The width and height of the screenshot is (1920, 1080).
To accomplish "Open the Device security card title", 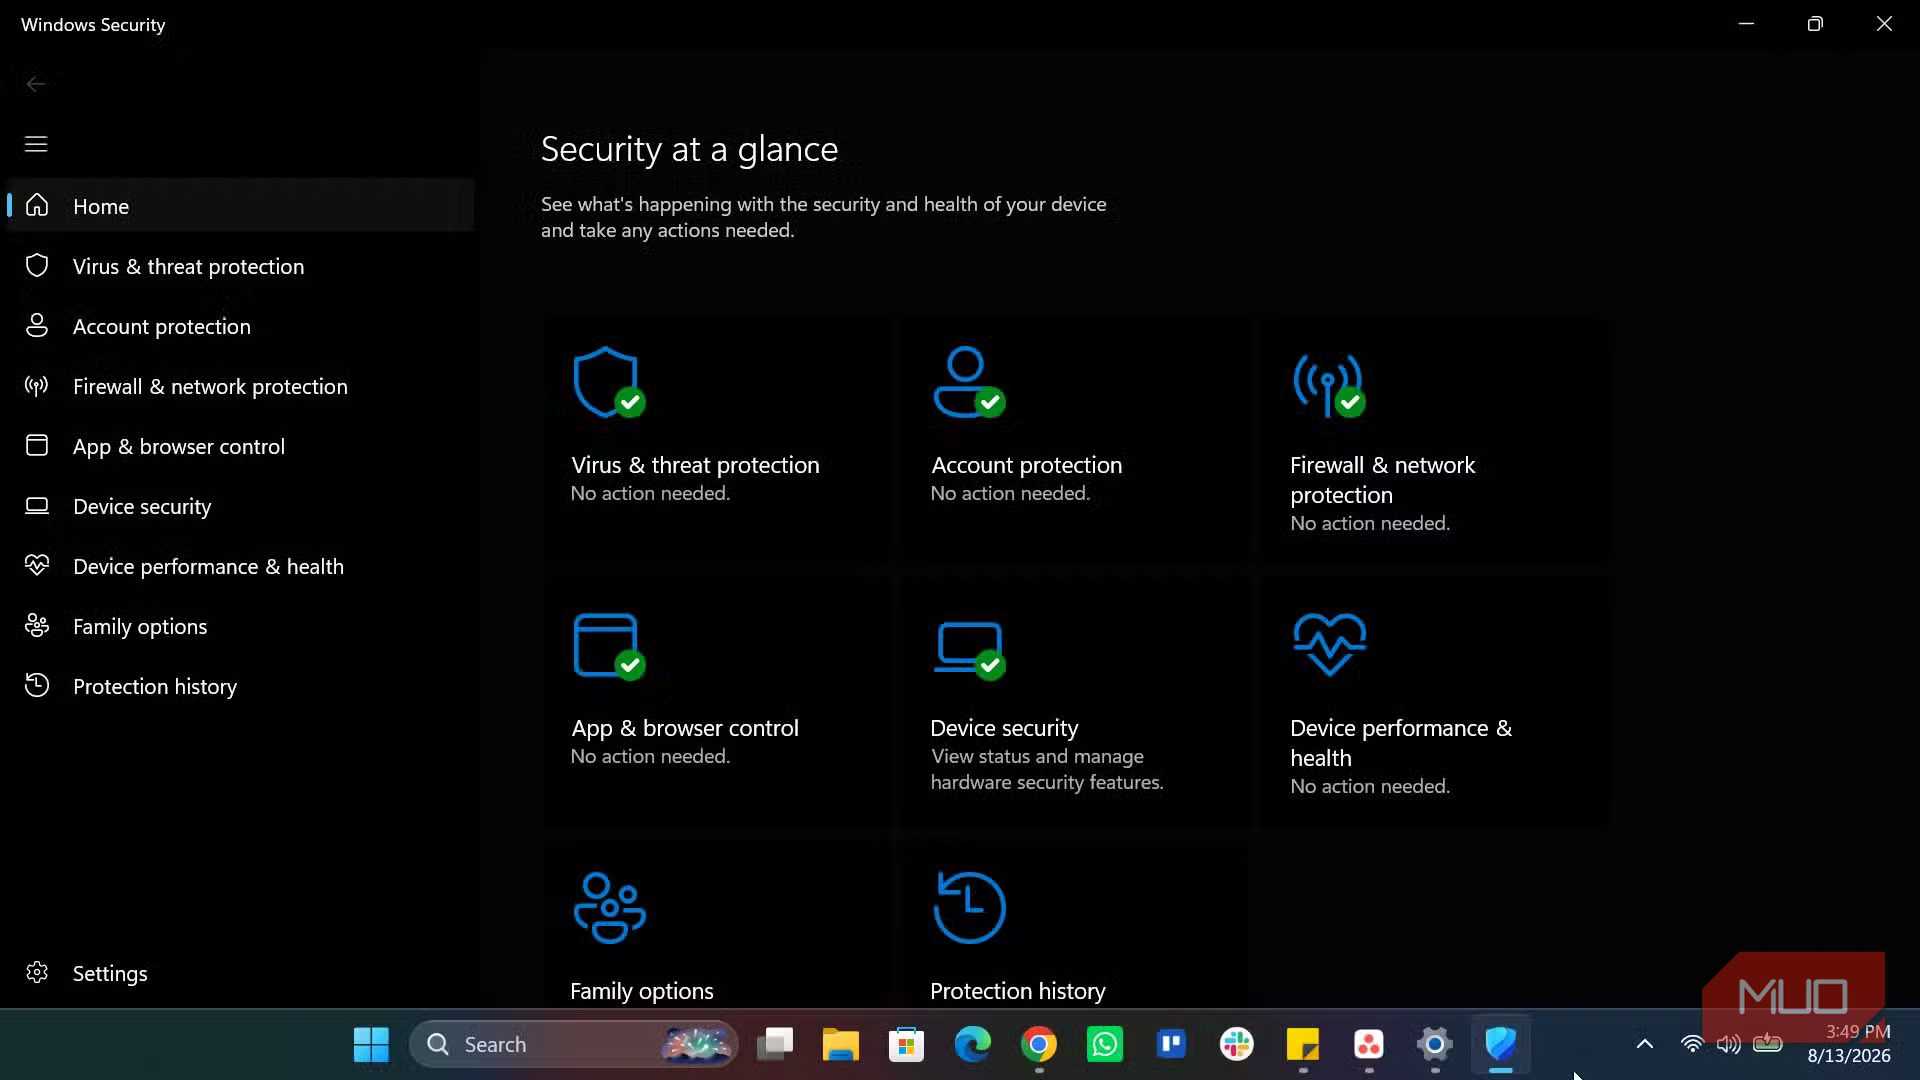I will click(x=1004, y=728).
